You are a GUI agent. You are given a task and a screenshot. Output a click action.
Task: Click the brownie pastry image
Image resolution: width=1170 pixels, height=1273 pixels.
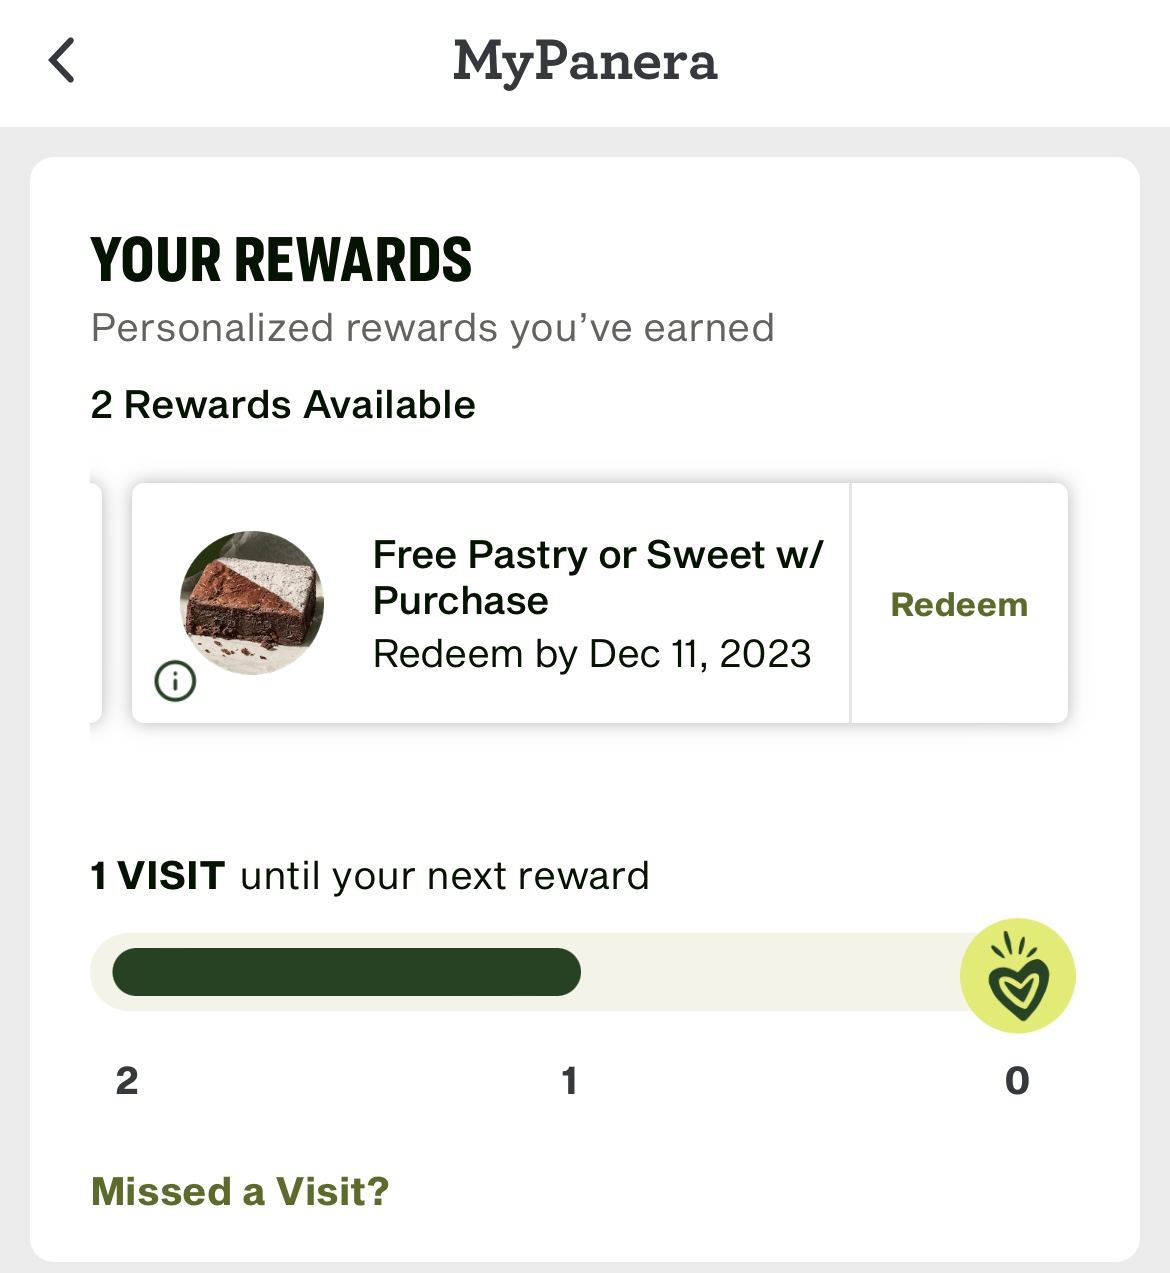[x=252, y=602]
